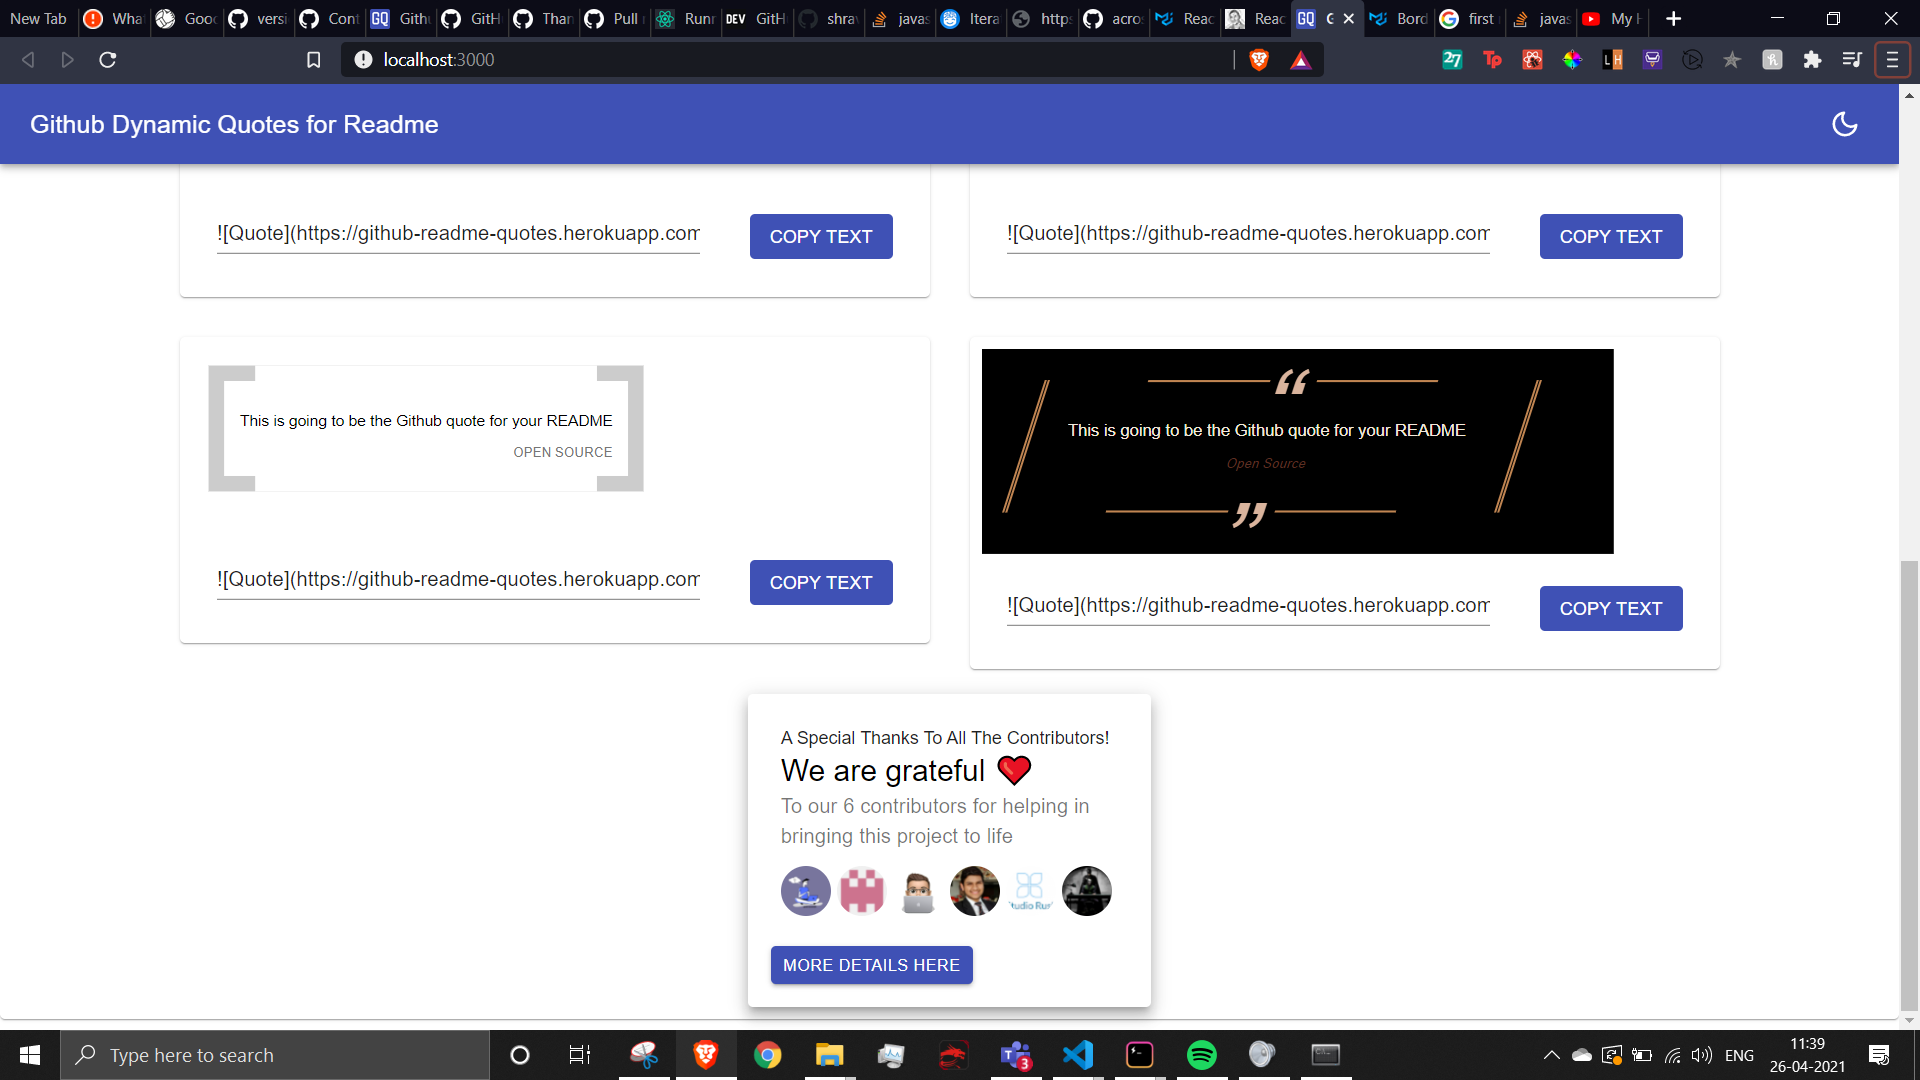
Task: Open the Brave hamburger menu
Action: pos(1892,60)
